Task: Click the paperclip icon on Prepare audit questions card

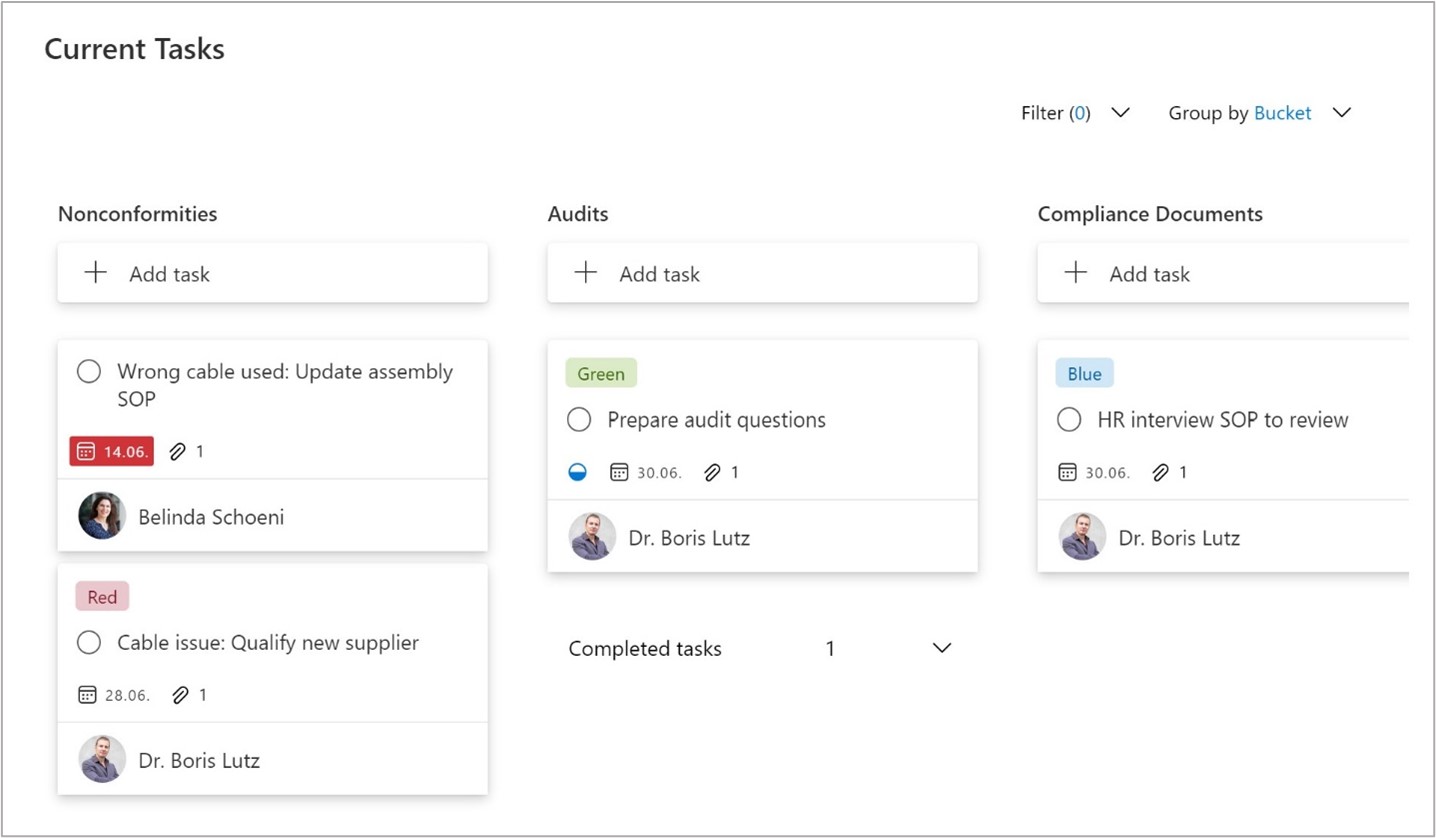Action: point(712,472)
